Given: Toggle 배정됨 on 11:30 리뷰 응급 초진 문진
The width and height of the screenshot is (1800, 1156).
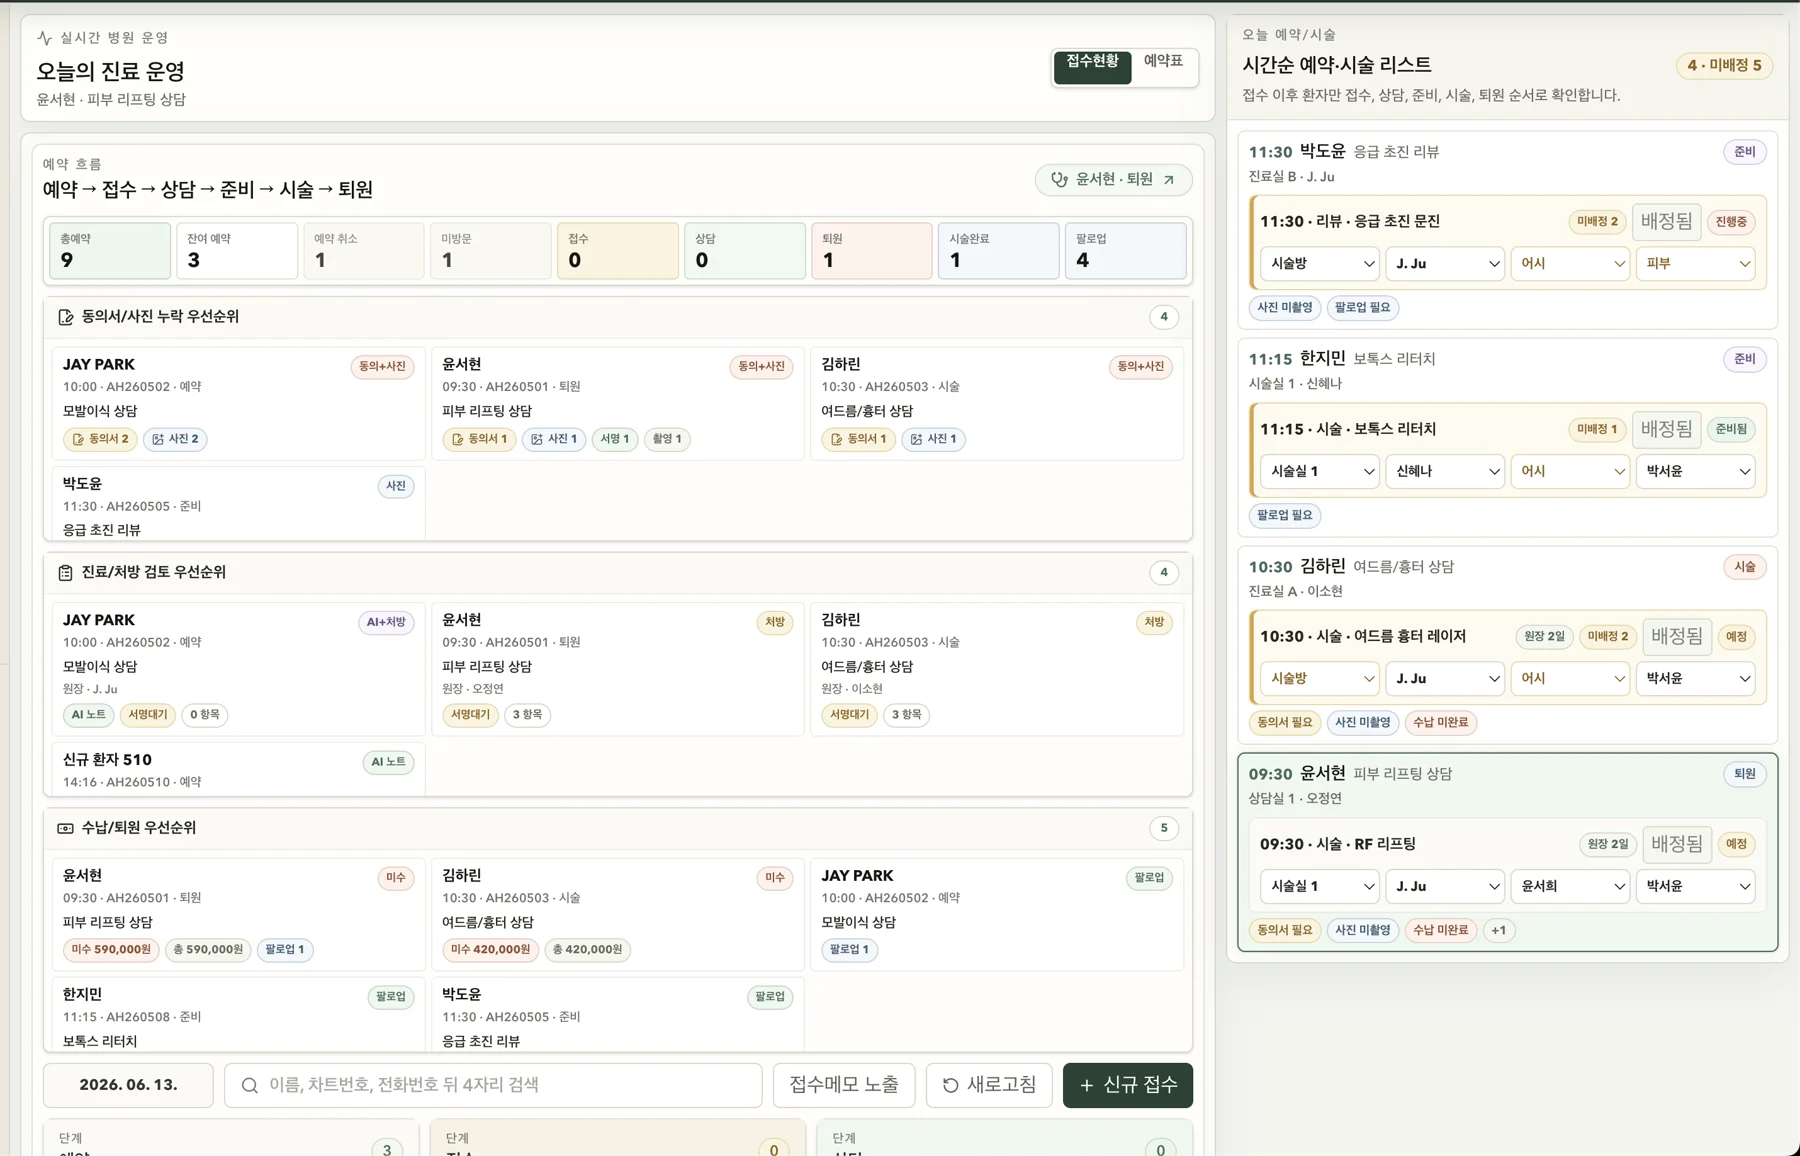Looking at the screenshot, I should point(1666,221).
